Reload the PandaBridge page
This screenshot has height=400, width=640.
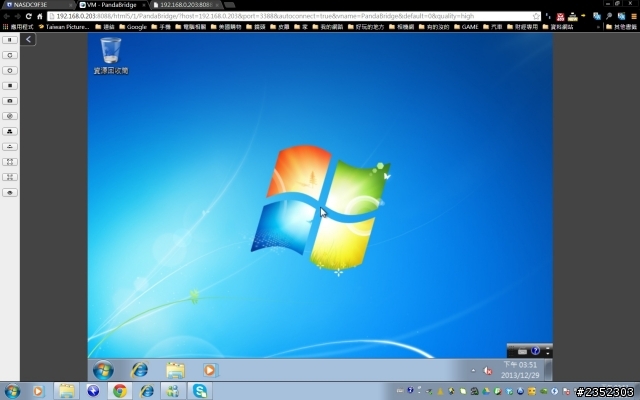pos(29,16)
